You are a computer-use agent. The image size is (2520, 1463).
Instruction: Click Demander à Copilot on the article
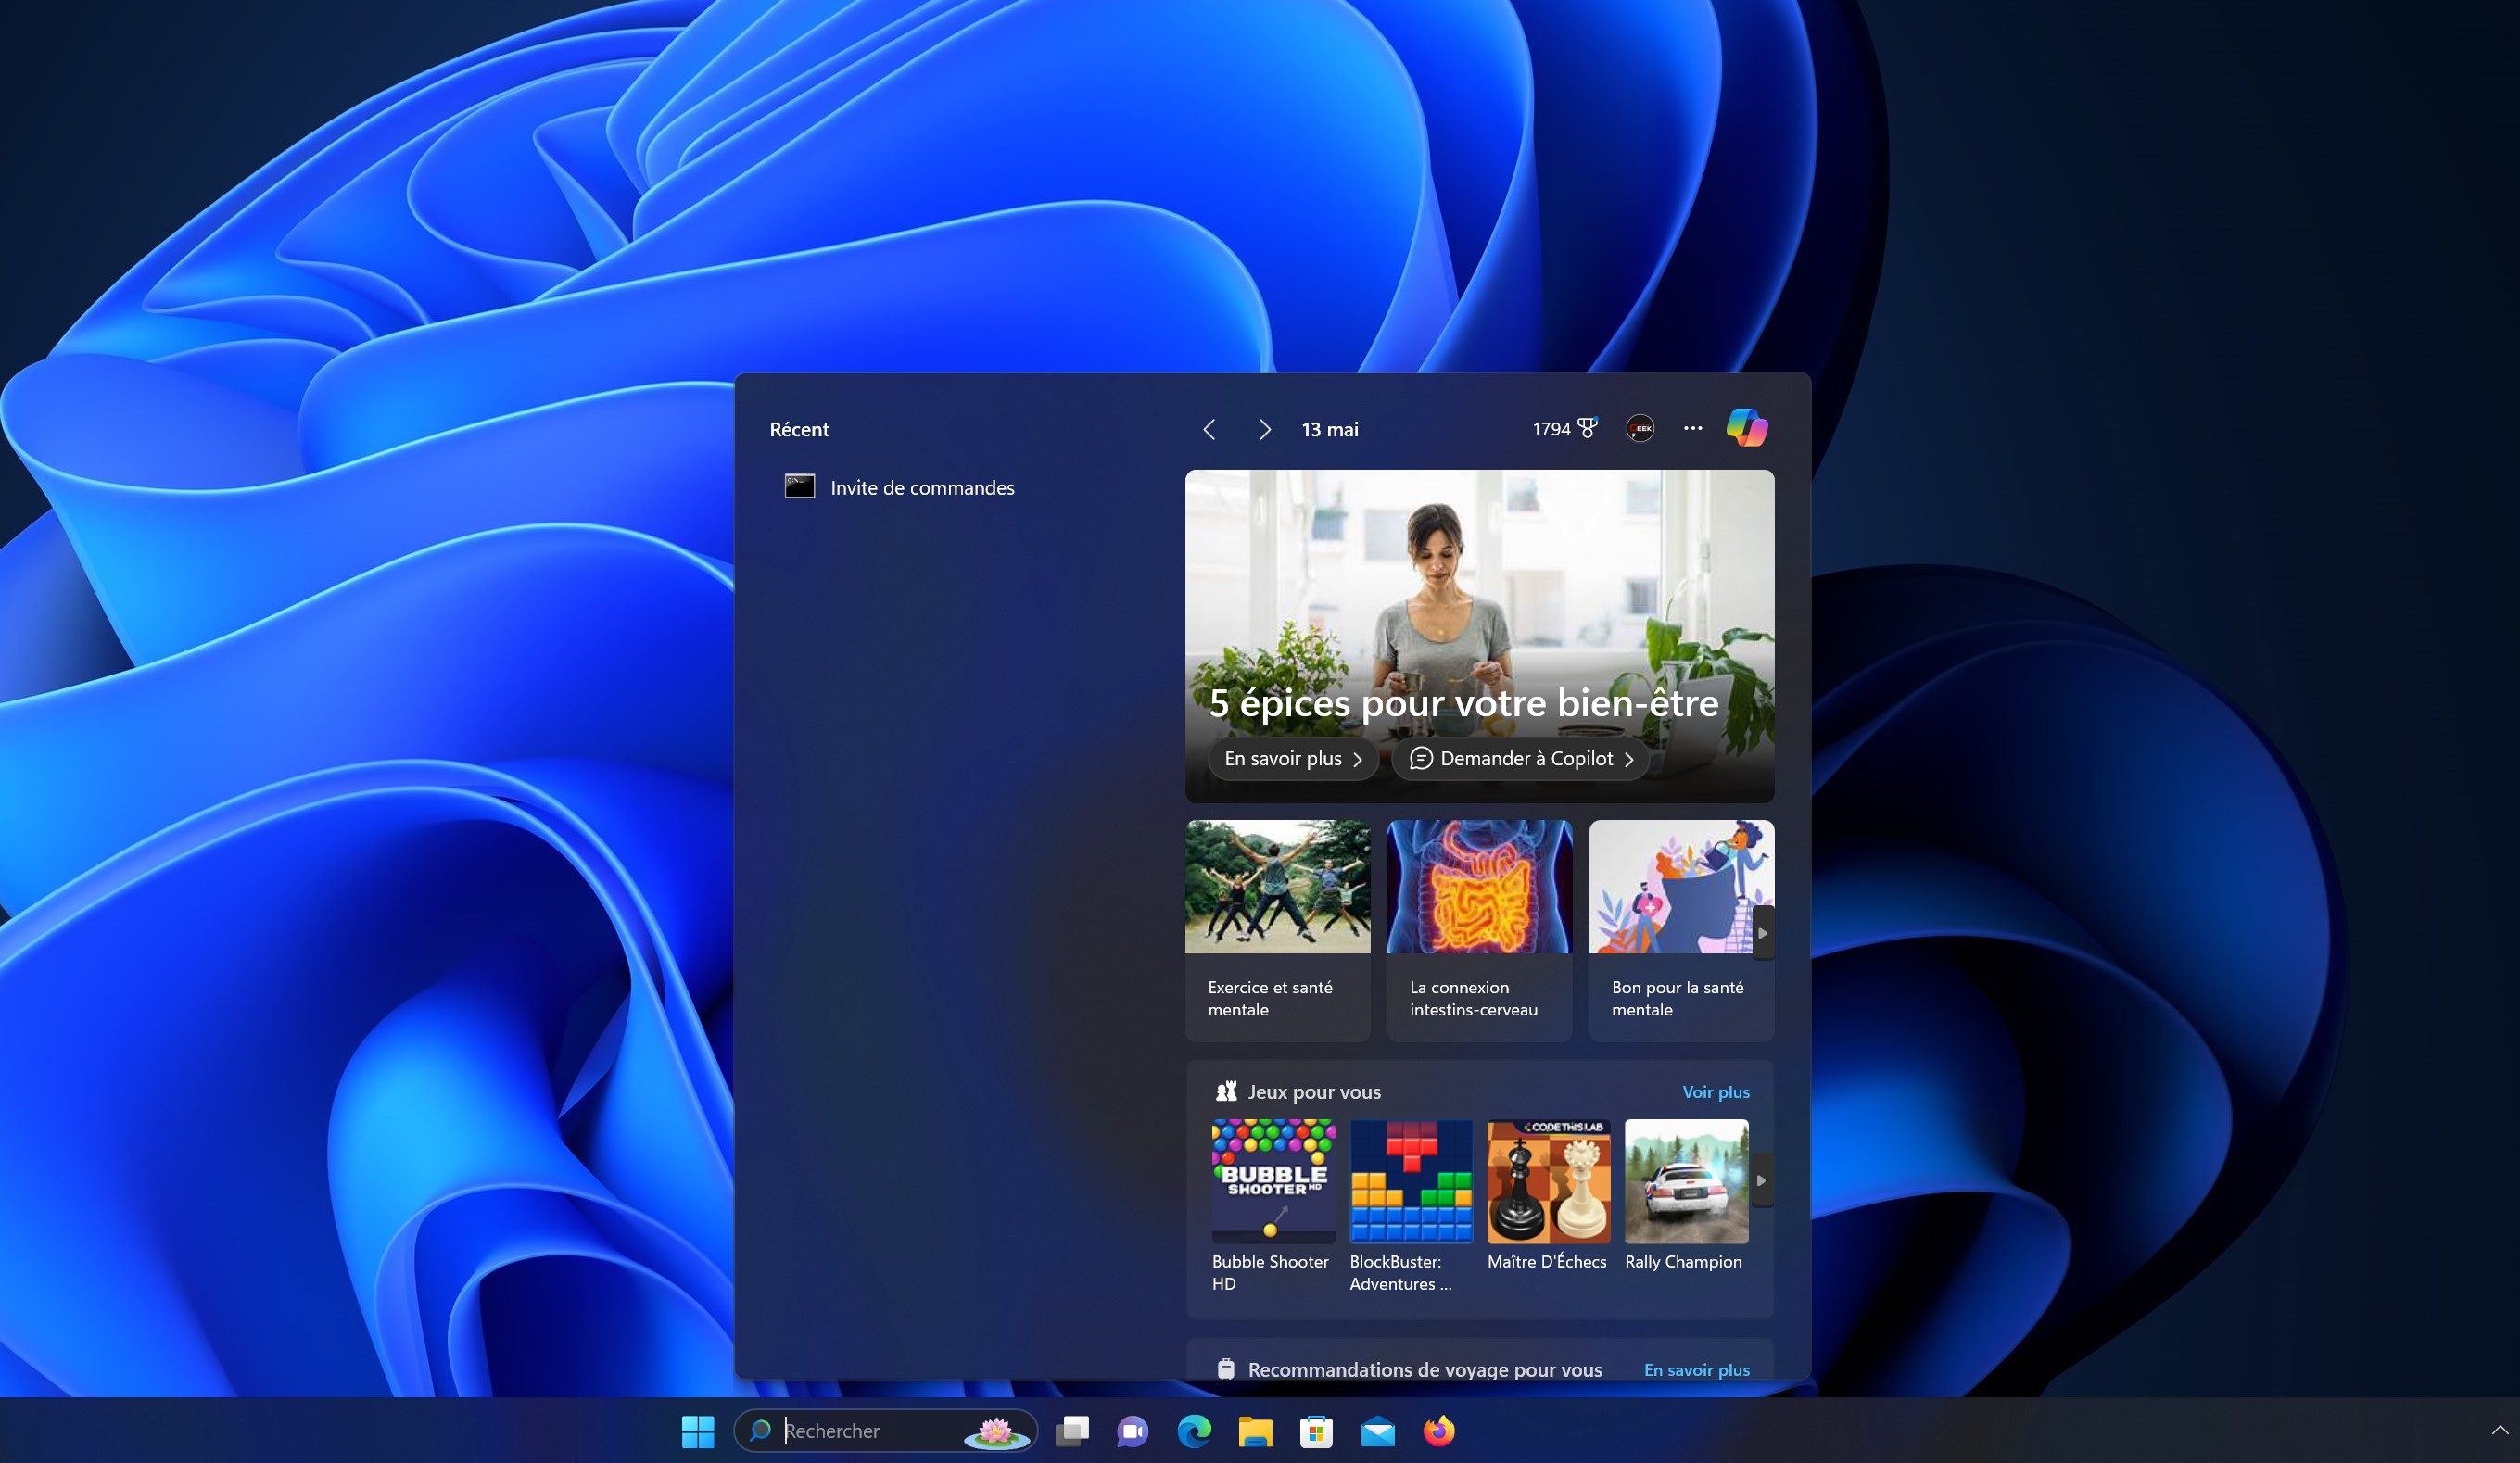tap(1518, 758)
